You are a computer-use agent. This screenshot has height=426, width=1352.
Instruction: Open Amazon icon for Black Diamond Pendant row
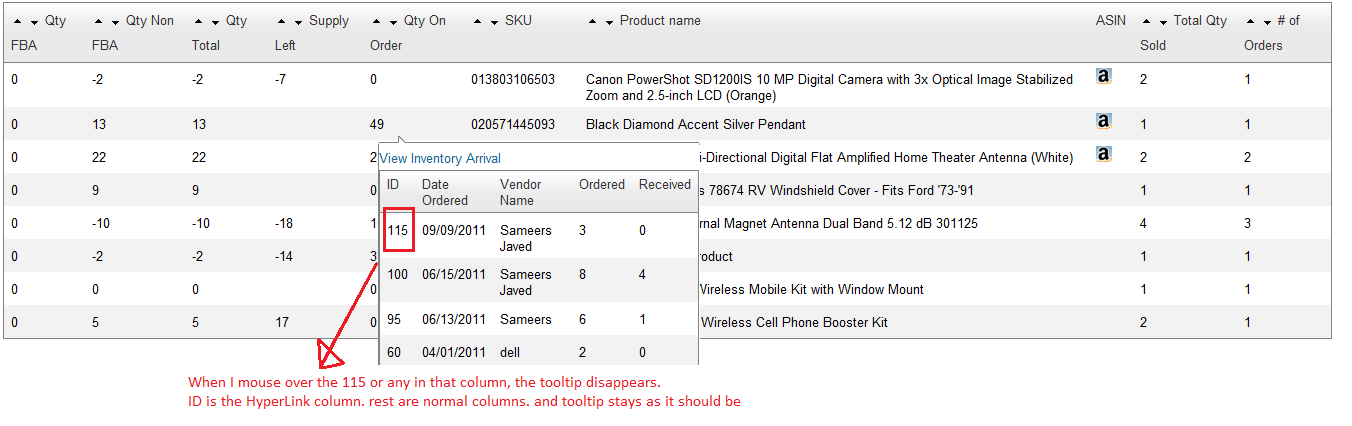pos(1103,121)
